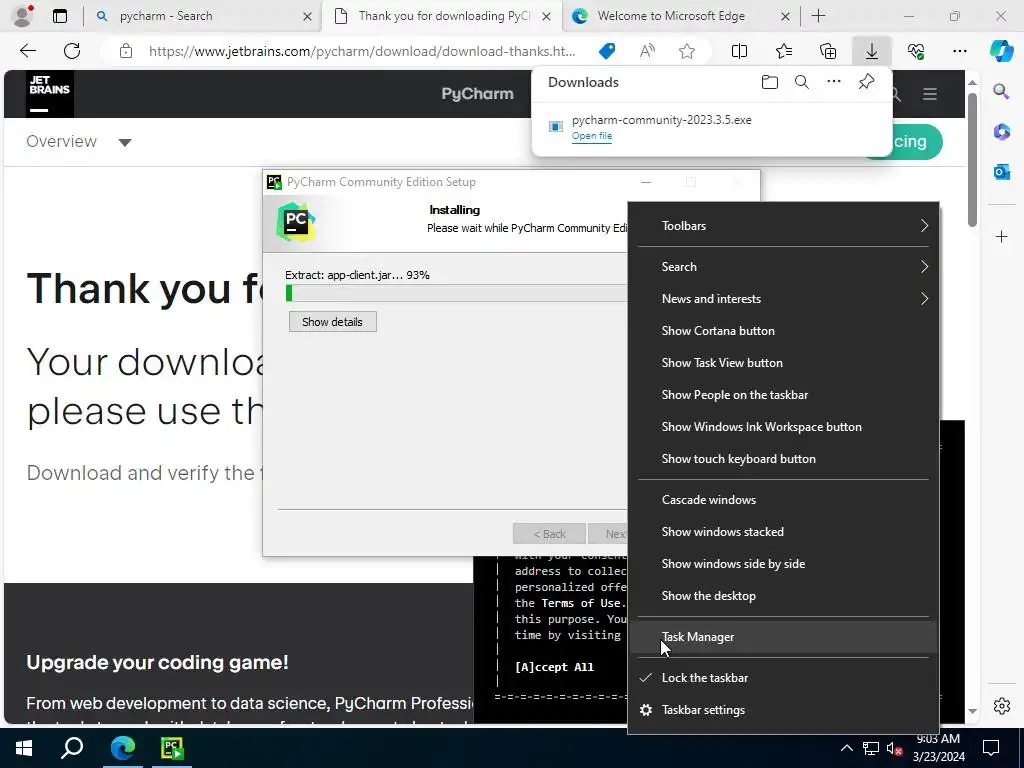
Task: Open sidebar settings gear icon
Action: point(1001,706)
